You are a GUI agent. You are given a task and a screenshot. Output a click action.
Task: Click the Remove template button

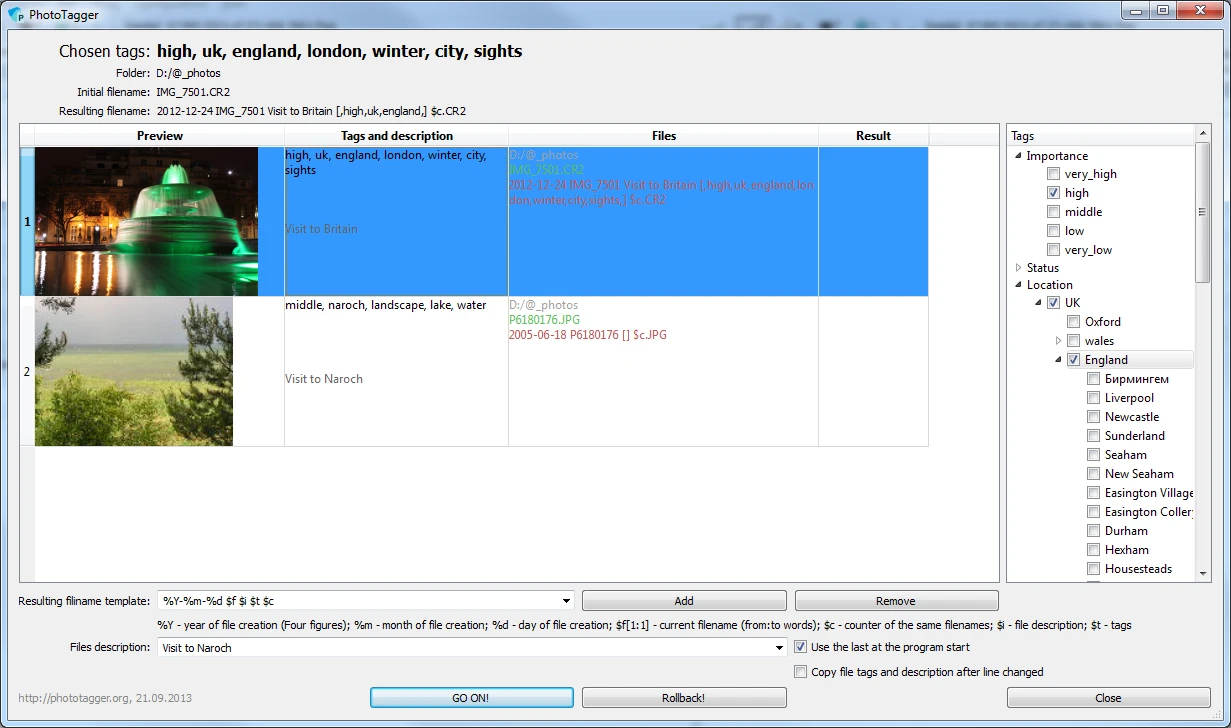(896, 601)
